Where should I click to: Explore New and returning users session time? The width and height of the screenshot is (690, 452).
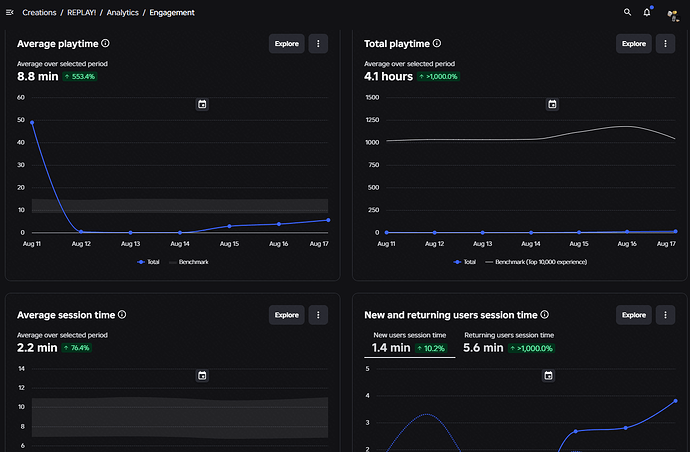click(634, 315)
